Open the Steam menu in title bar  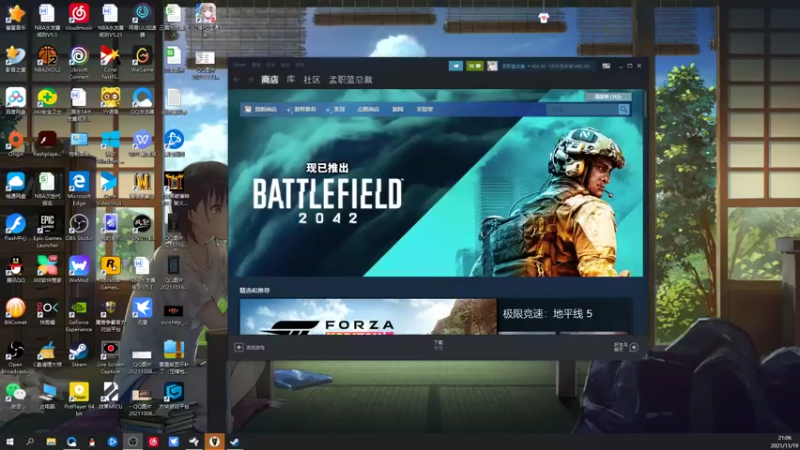click(239, 65)
